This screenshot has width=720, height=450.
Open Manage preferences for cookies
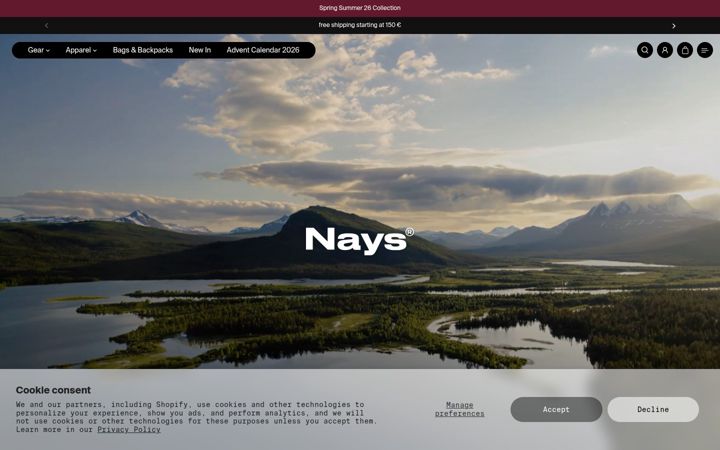click(x=460, y=409)
